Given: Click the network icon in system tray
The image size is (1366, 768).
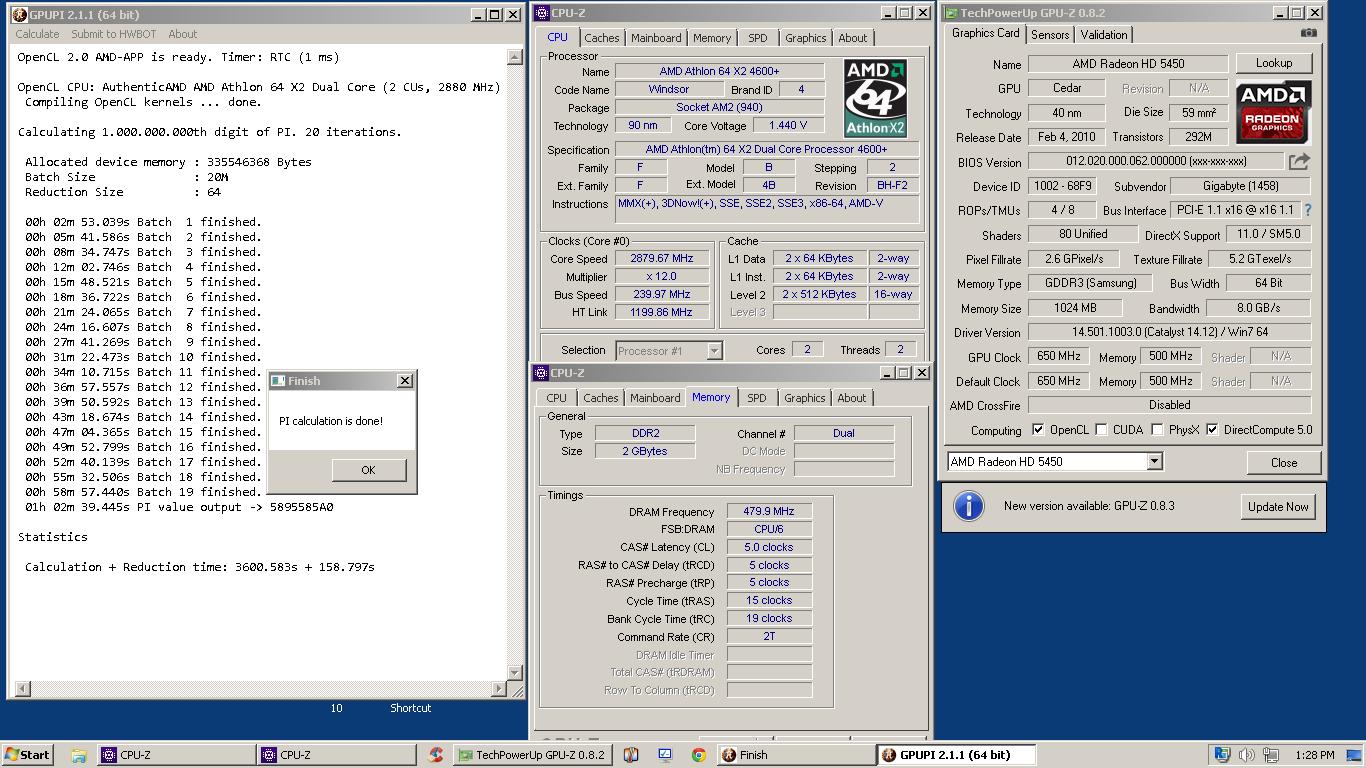Looking at the screenshot, I should 1272,755.
